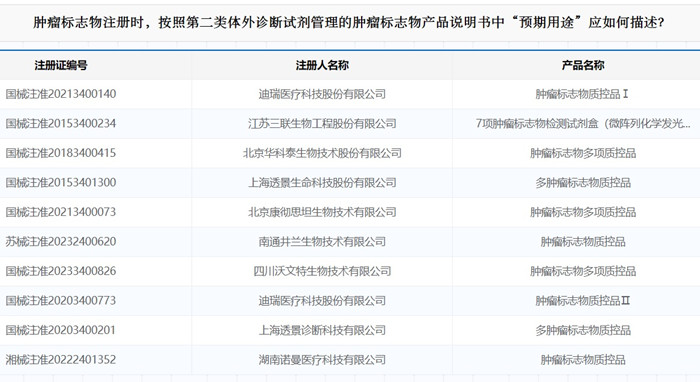Click product 肿瘤标志物质控品Ⅱ
This screenshot has height=382, width=700.
(583, 301)
